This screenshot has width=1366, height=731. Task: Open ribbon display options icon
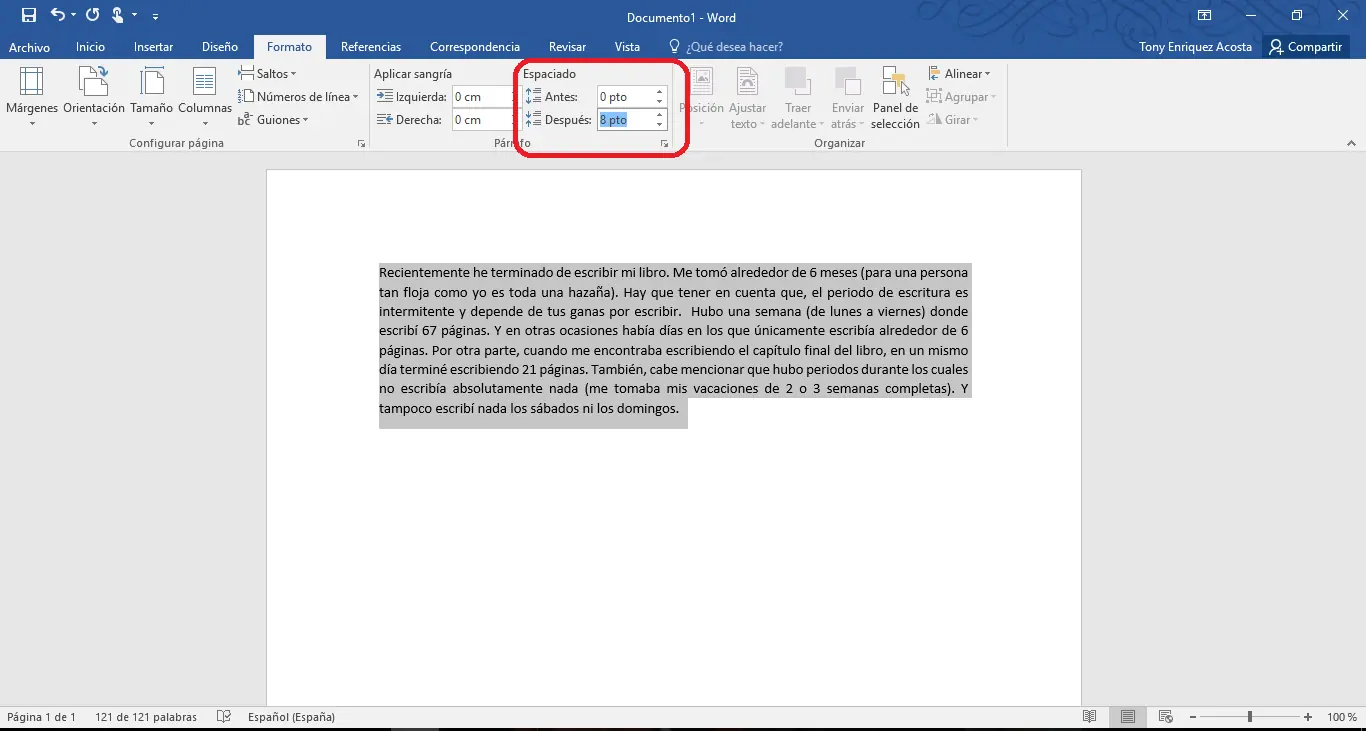[x=1204, y=16]
